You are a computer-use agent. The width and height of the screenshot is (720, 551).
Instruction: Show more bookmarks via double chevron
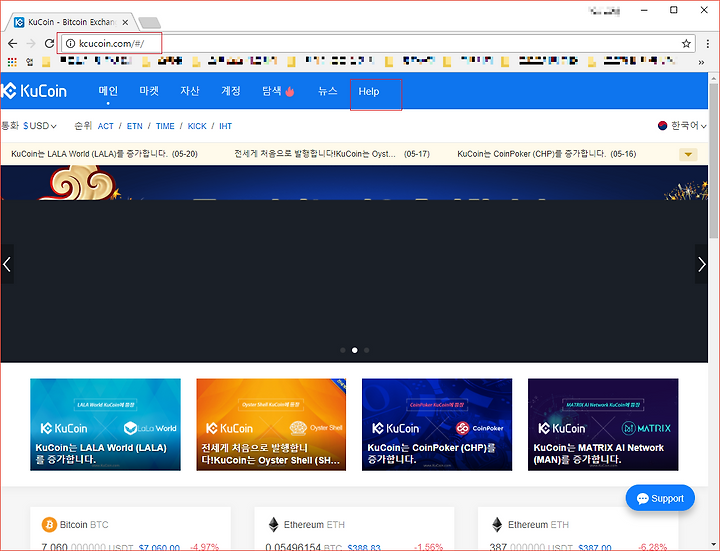point(701,62)
